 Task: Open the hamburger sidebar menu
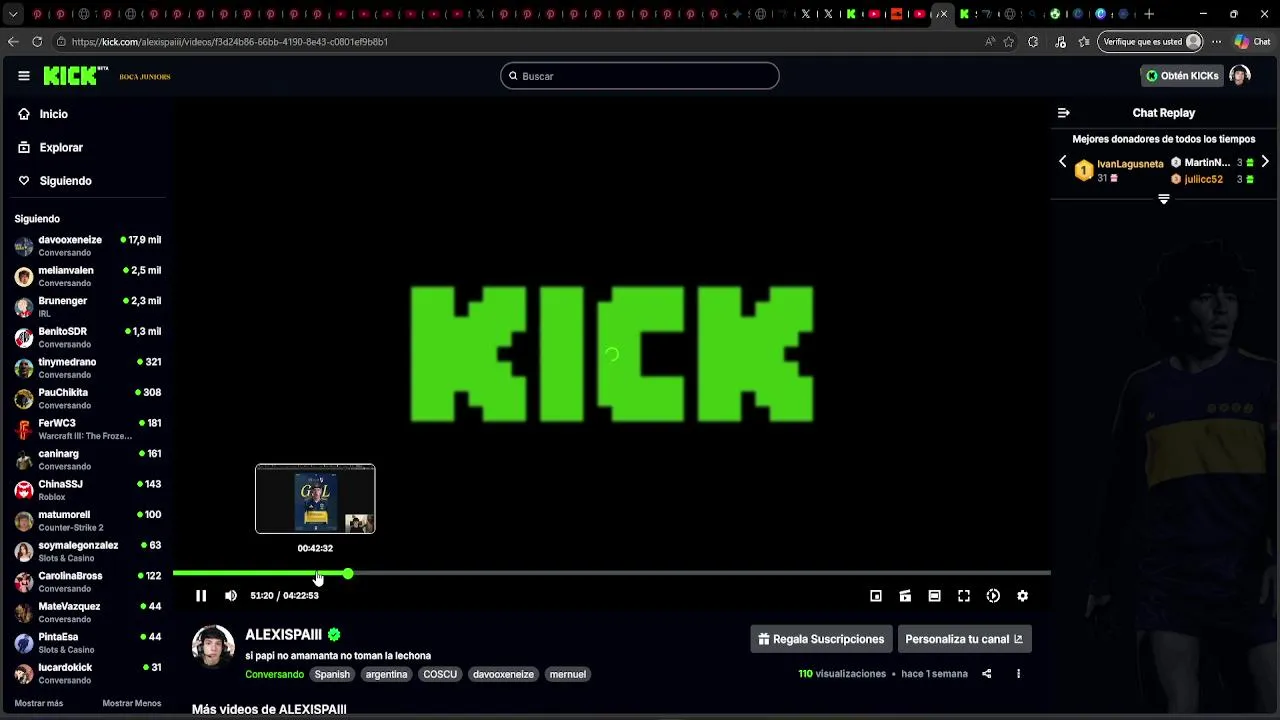(24, 76)
